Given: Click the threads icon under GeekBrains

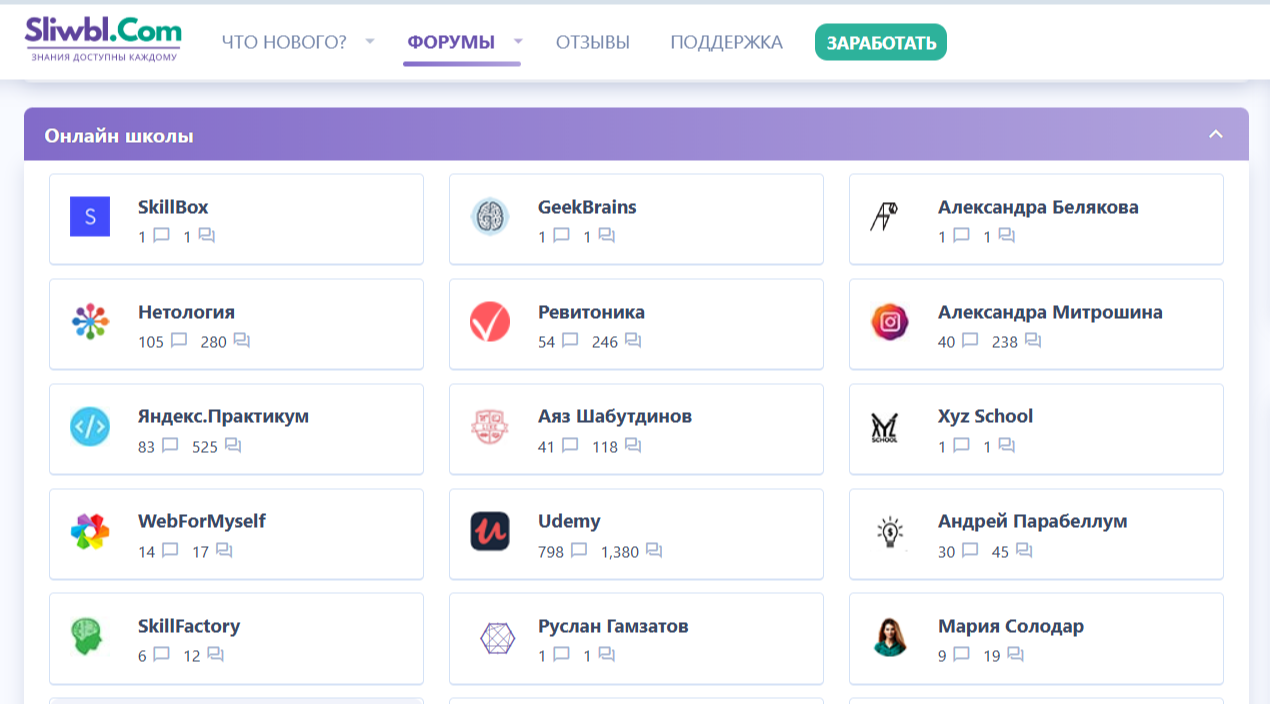Looking at the screenshot, I should click(561, 236).
